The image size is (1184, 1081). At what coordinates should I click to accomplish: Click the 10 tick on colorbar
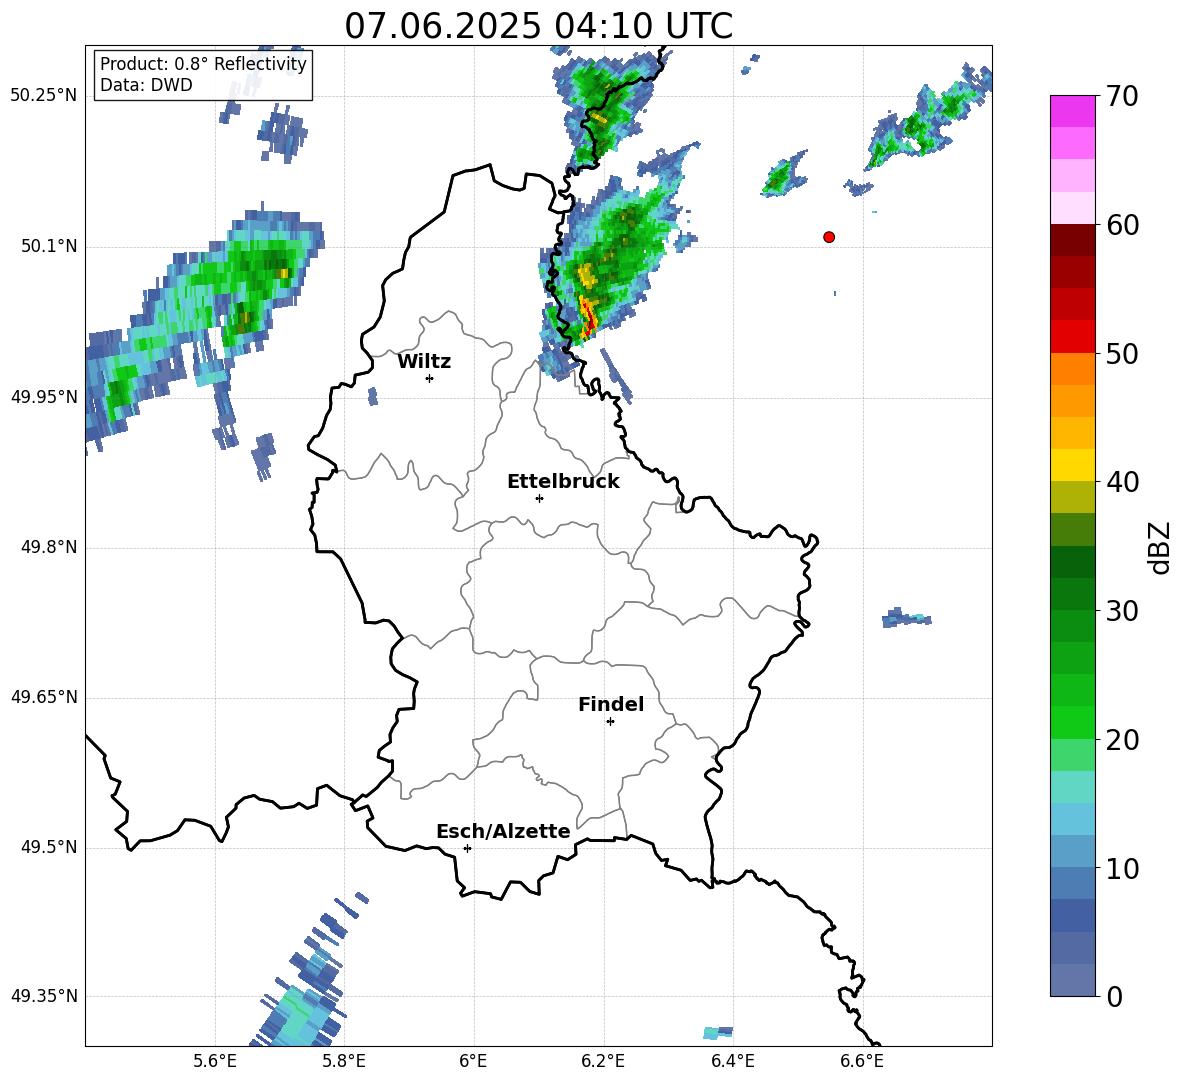point(1122,868)
